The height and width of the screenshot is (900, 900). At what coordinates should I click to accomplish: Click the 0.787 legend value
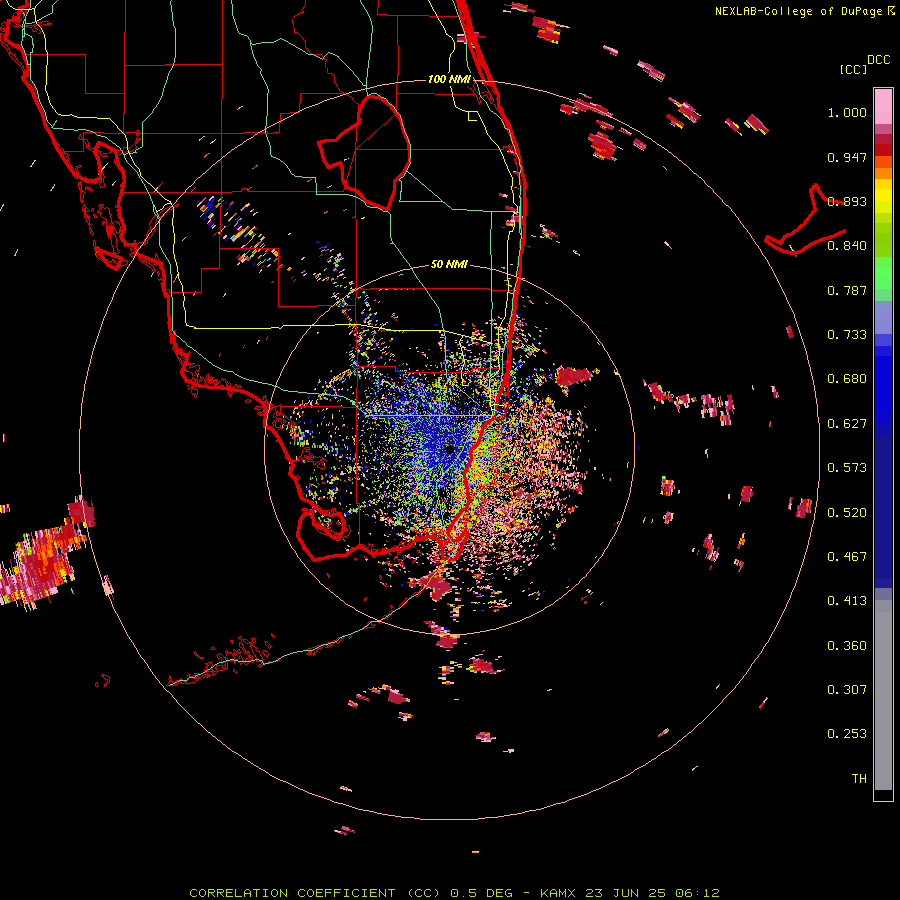coord(847,290)
